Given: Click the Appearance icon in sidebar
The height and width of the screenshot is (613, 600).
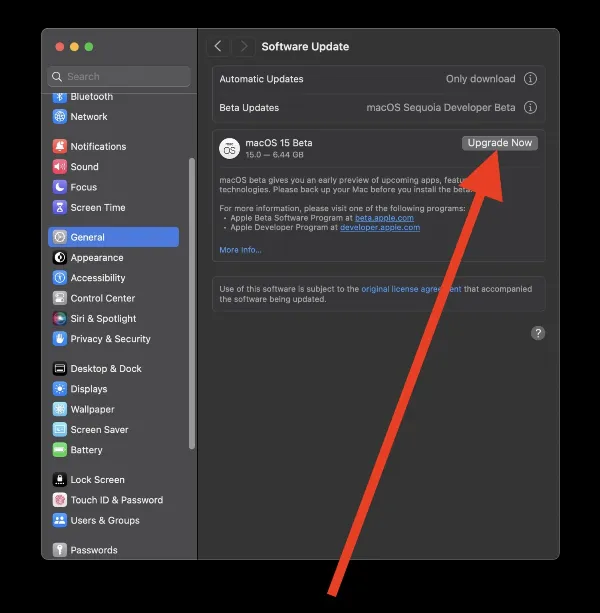Looking at the screenshot, I should click(x=60, y=257).
